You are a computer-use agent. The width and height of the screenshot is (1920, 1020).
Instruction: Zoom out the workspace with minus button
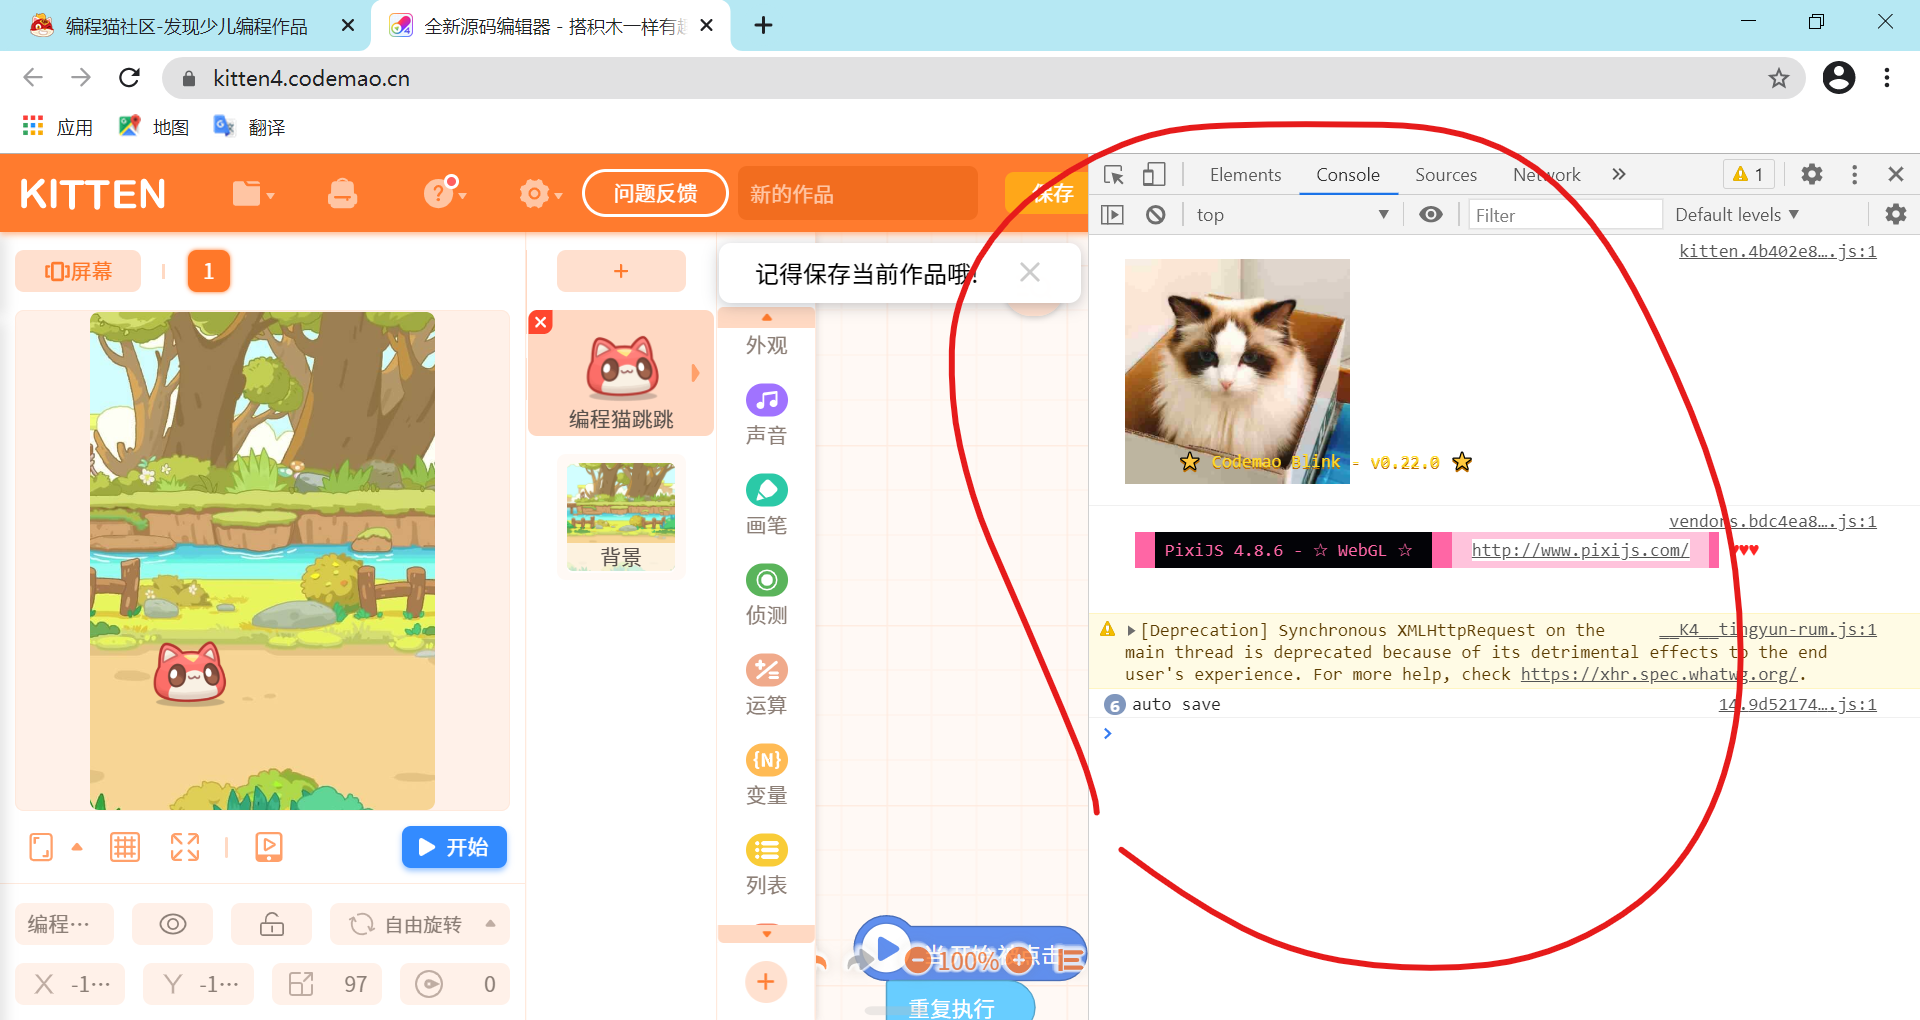point(918,961)
